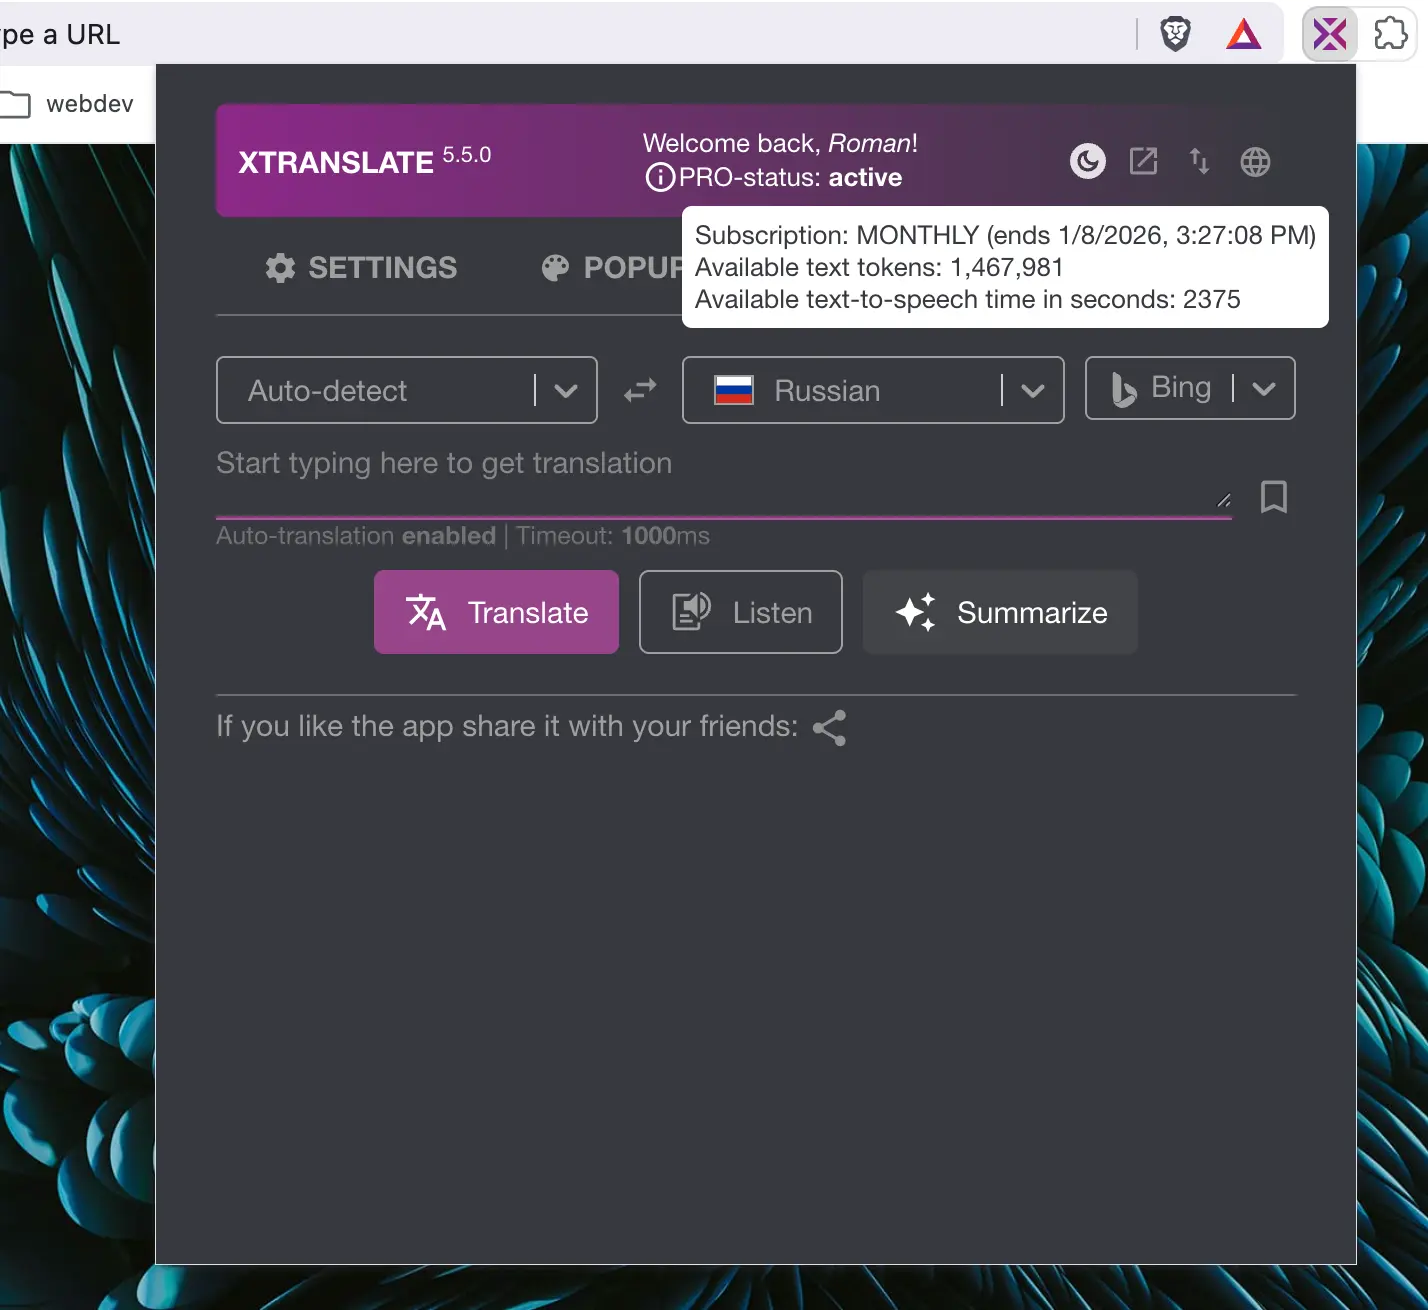The height and width of the screenshot is (1310, 1428).
Task: Click the info icon next to PRO-status
Action: coord(659,177)
